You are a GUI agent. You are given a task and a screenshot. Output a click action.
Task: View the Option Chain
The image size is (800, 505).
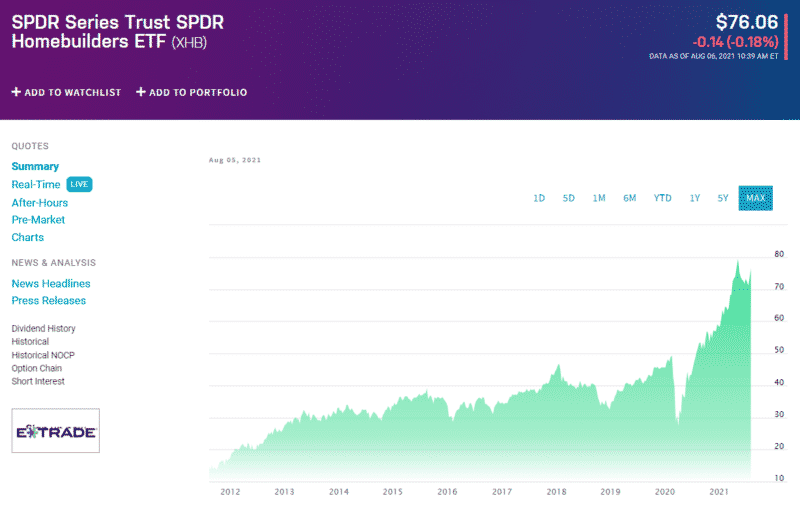[x=37, y=368]
